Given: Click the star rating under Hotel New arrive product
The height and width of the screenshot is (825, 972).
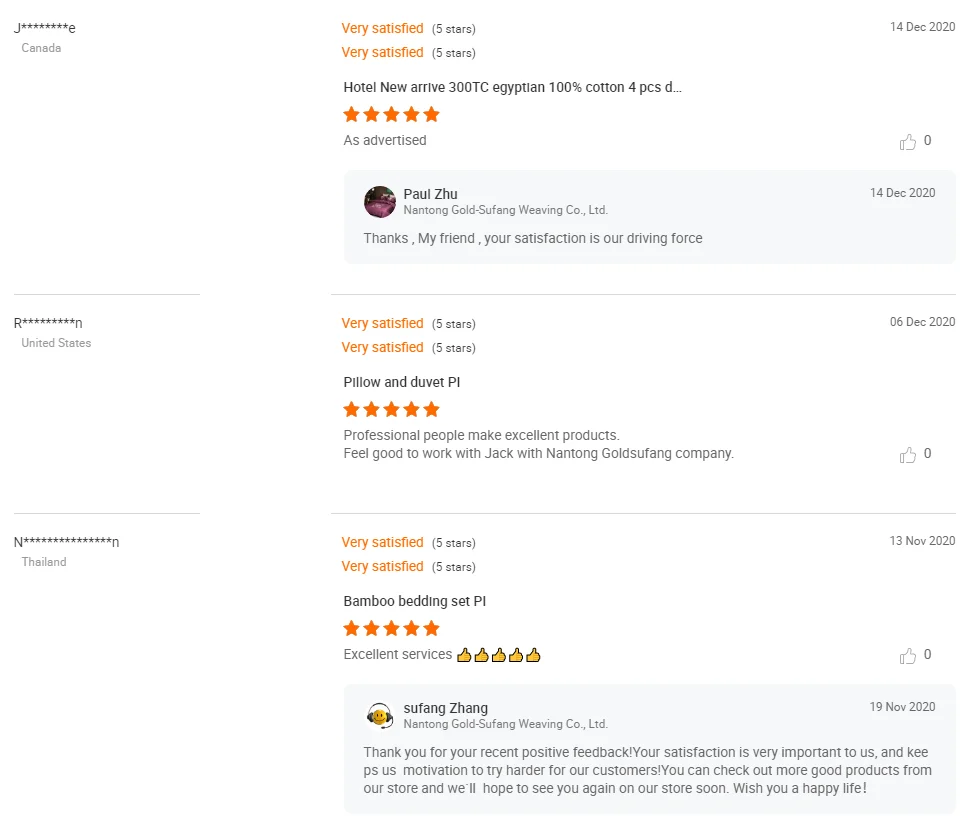Looking at the screenshot, I should [x=391, y=114].
